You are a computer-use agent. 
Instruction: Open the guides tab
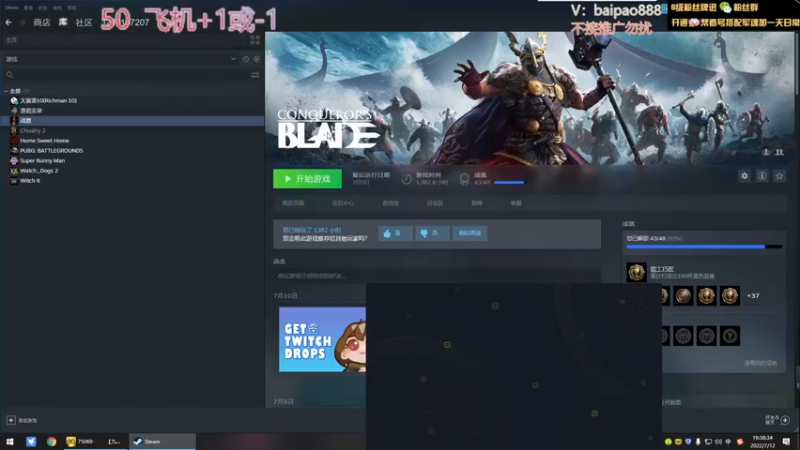tap(477, 203)
